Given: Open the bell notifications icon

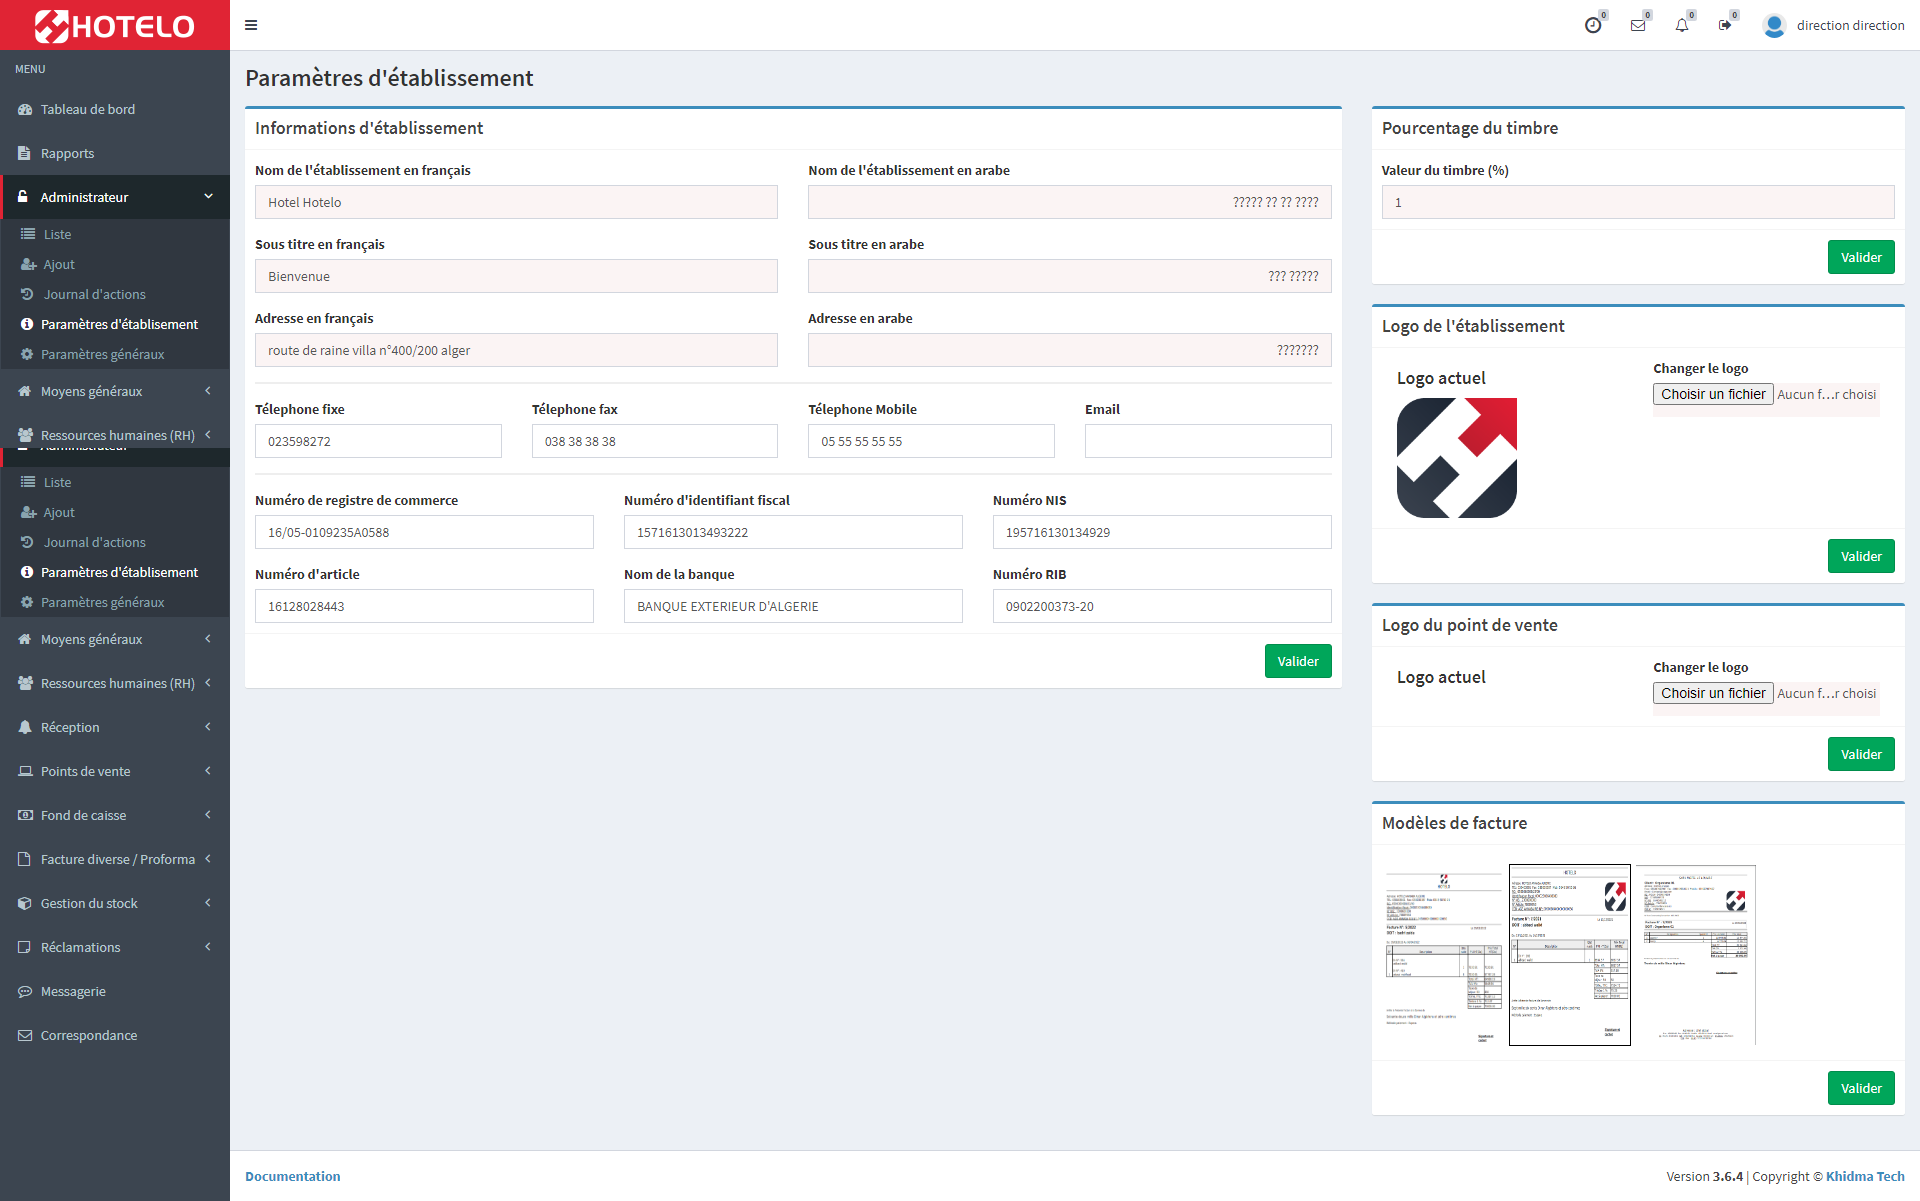Looking at the screenshot, I should [x=1681, y=25].
